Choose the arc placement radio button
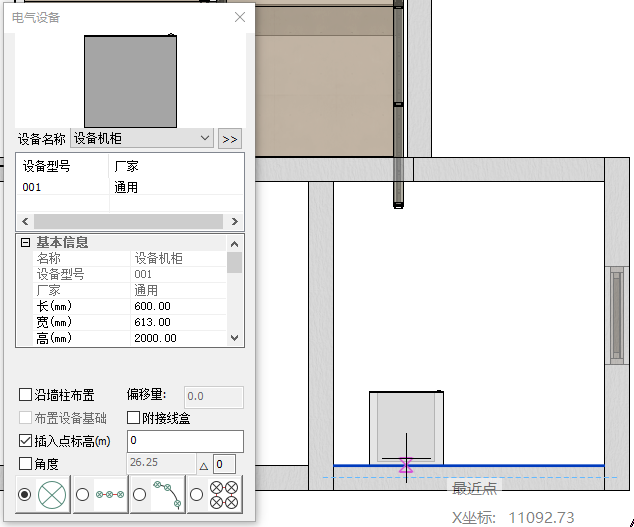The image size is (634, 527). [139, 494]
